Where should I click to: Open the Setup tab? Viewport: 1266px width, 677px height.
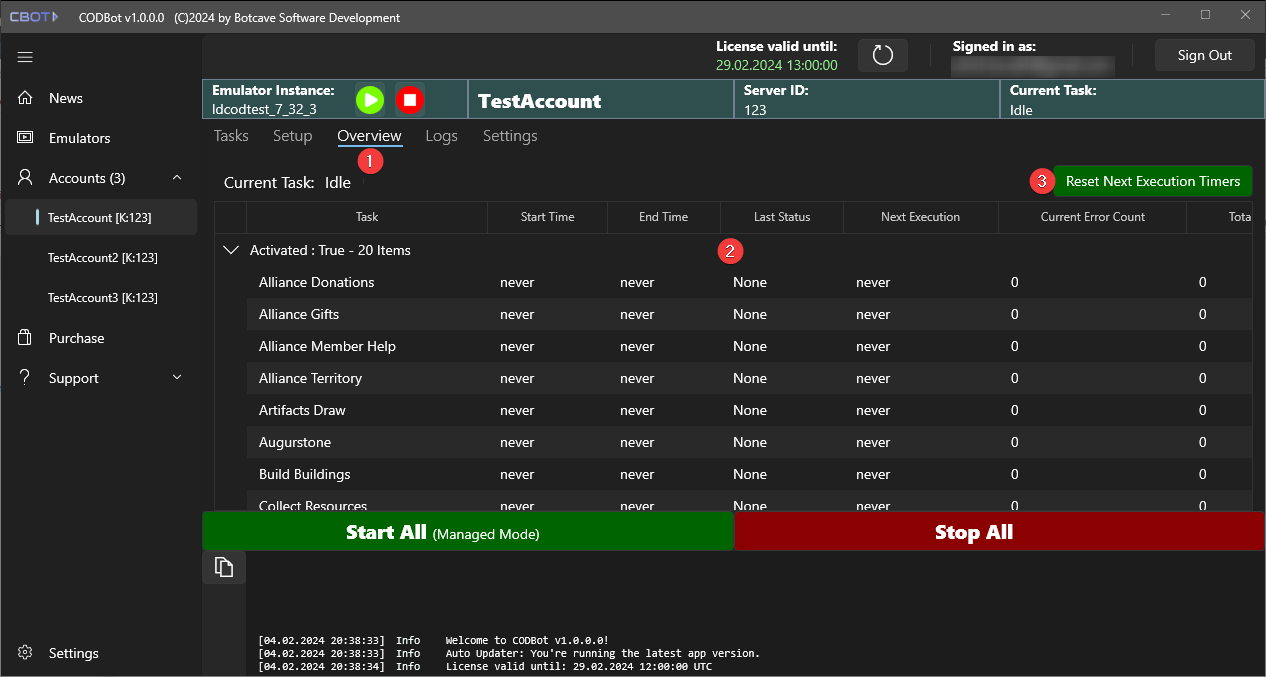[292, 136]
